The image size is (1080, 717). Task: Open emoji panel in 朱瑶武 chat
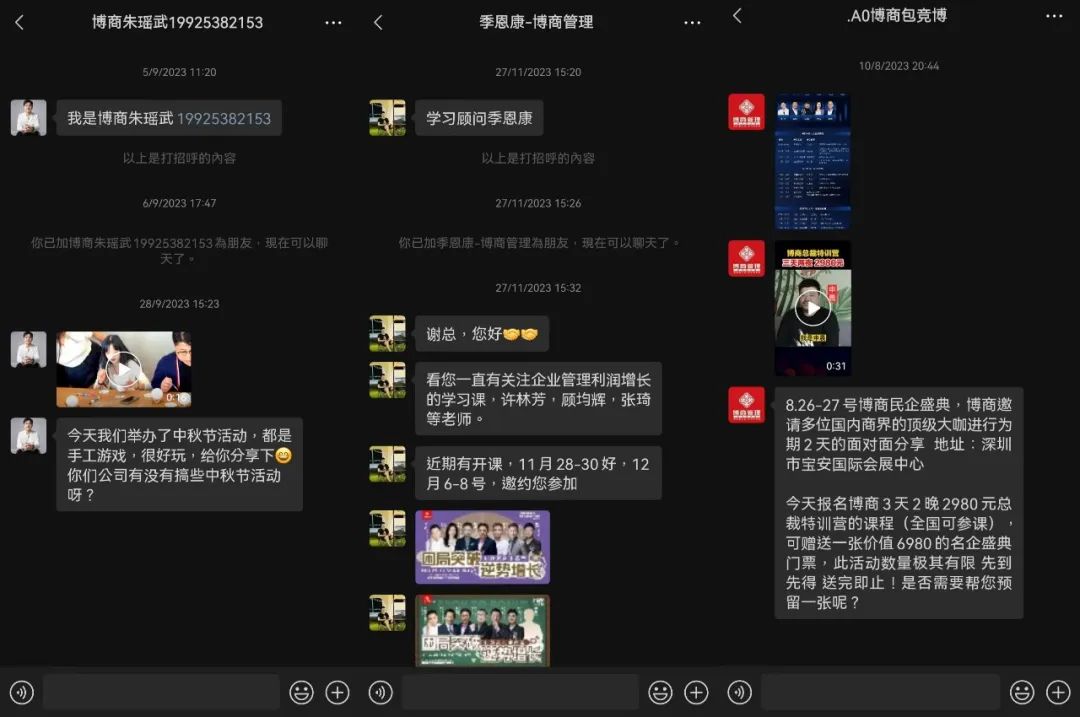(301, 692)
